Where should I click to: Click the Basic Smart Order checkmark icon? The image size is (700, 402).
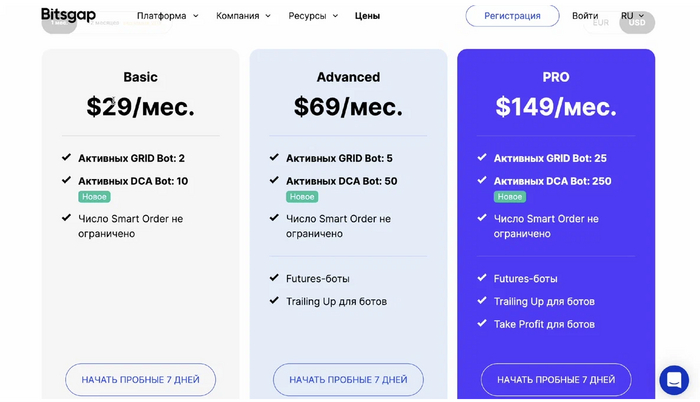point(67,218)
